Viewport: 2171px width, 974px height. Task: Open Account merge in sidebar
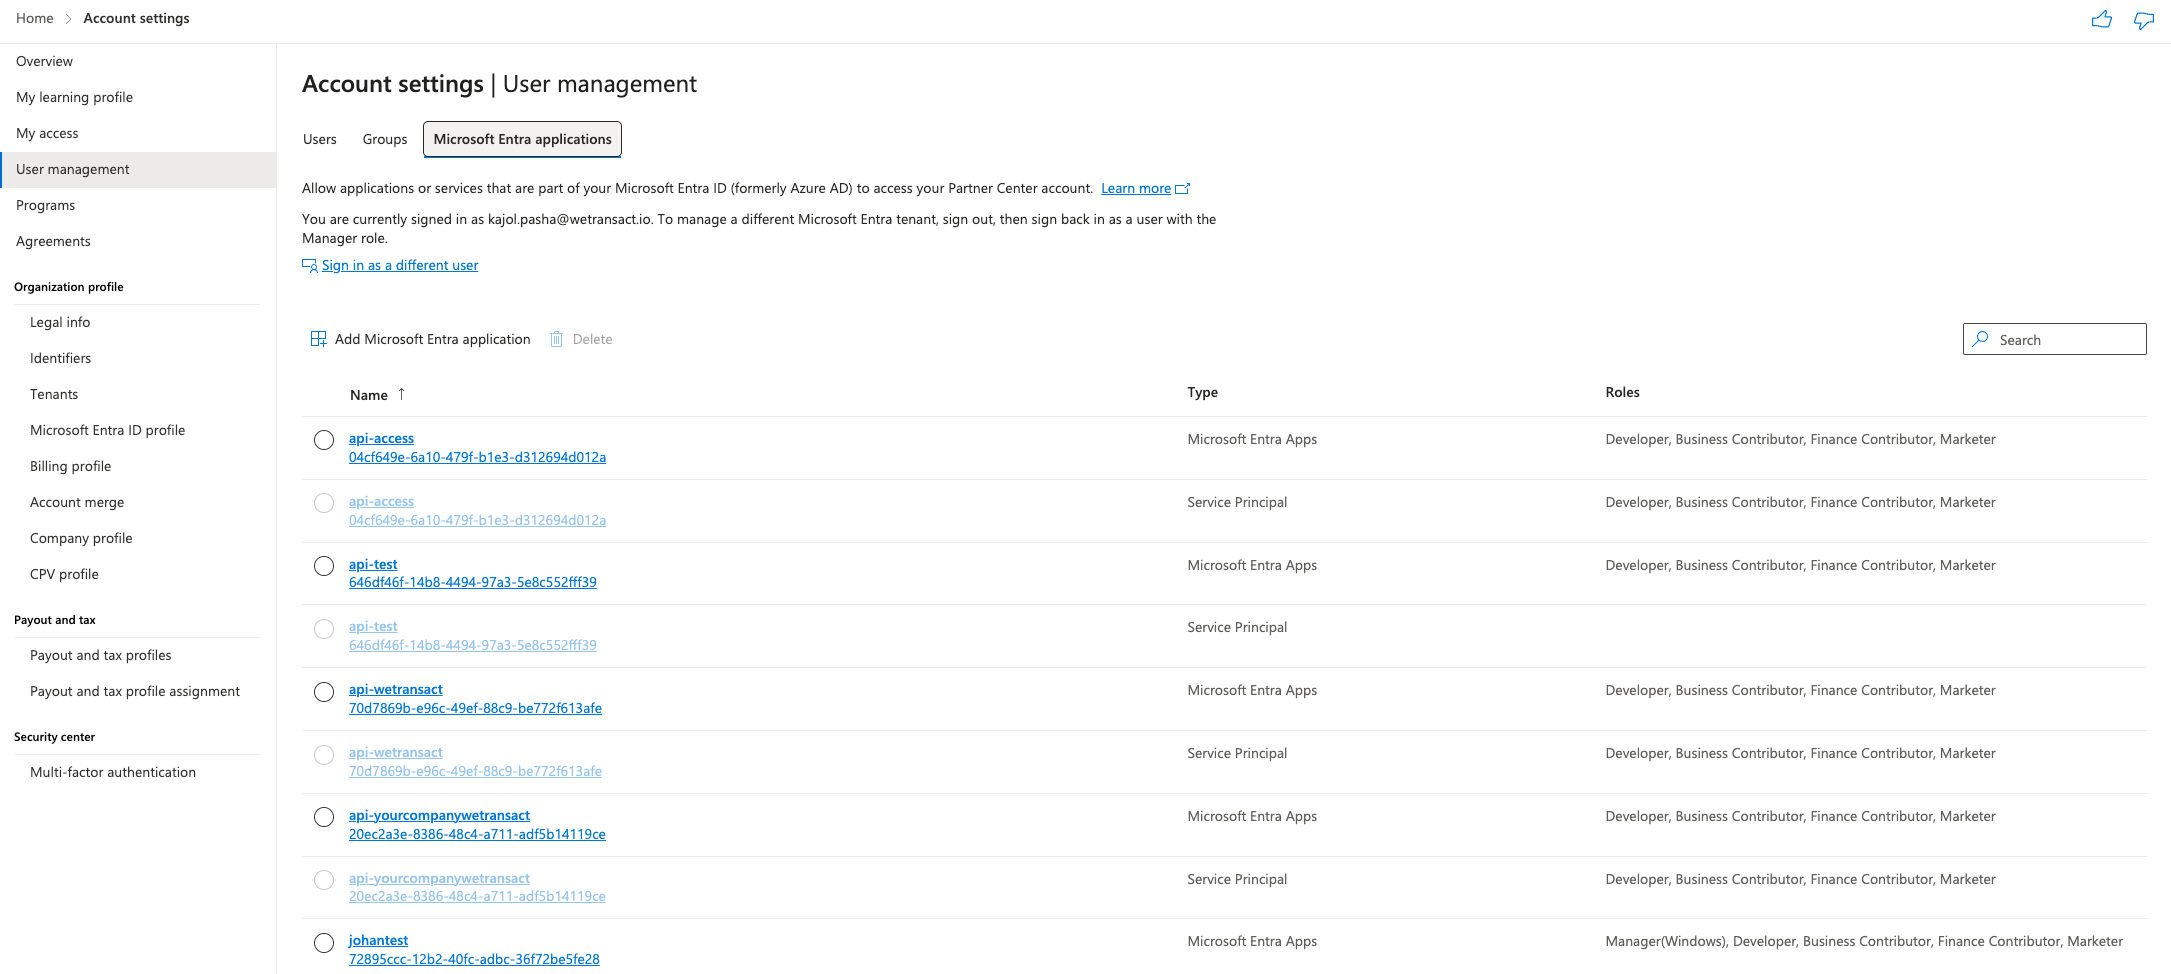(x=77, y=502)
